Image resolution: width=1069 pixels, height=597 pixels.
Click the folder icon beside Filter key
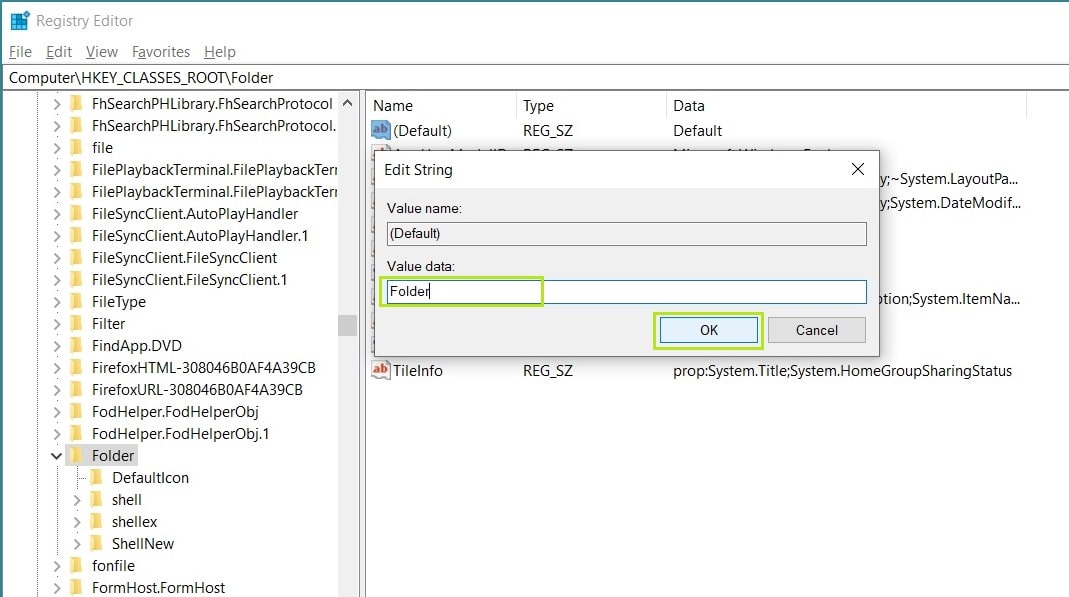click(x=77, y=324)
